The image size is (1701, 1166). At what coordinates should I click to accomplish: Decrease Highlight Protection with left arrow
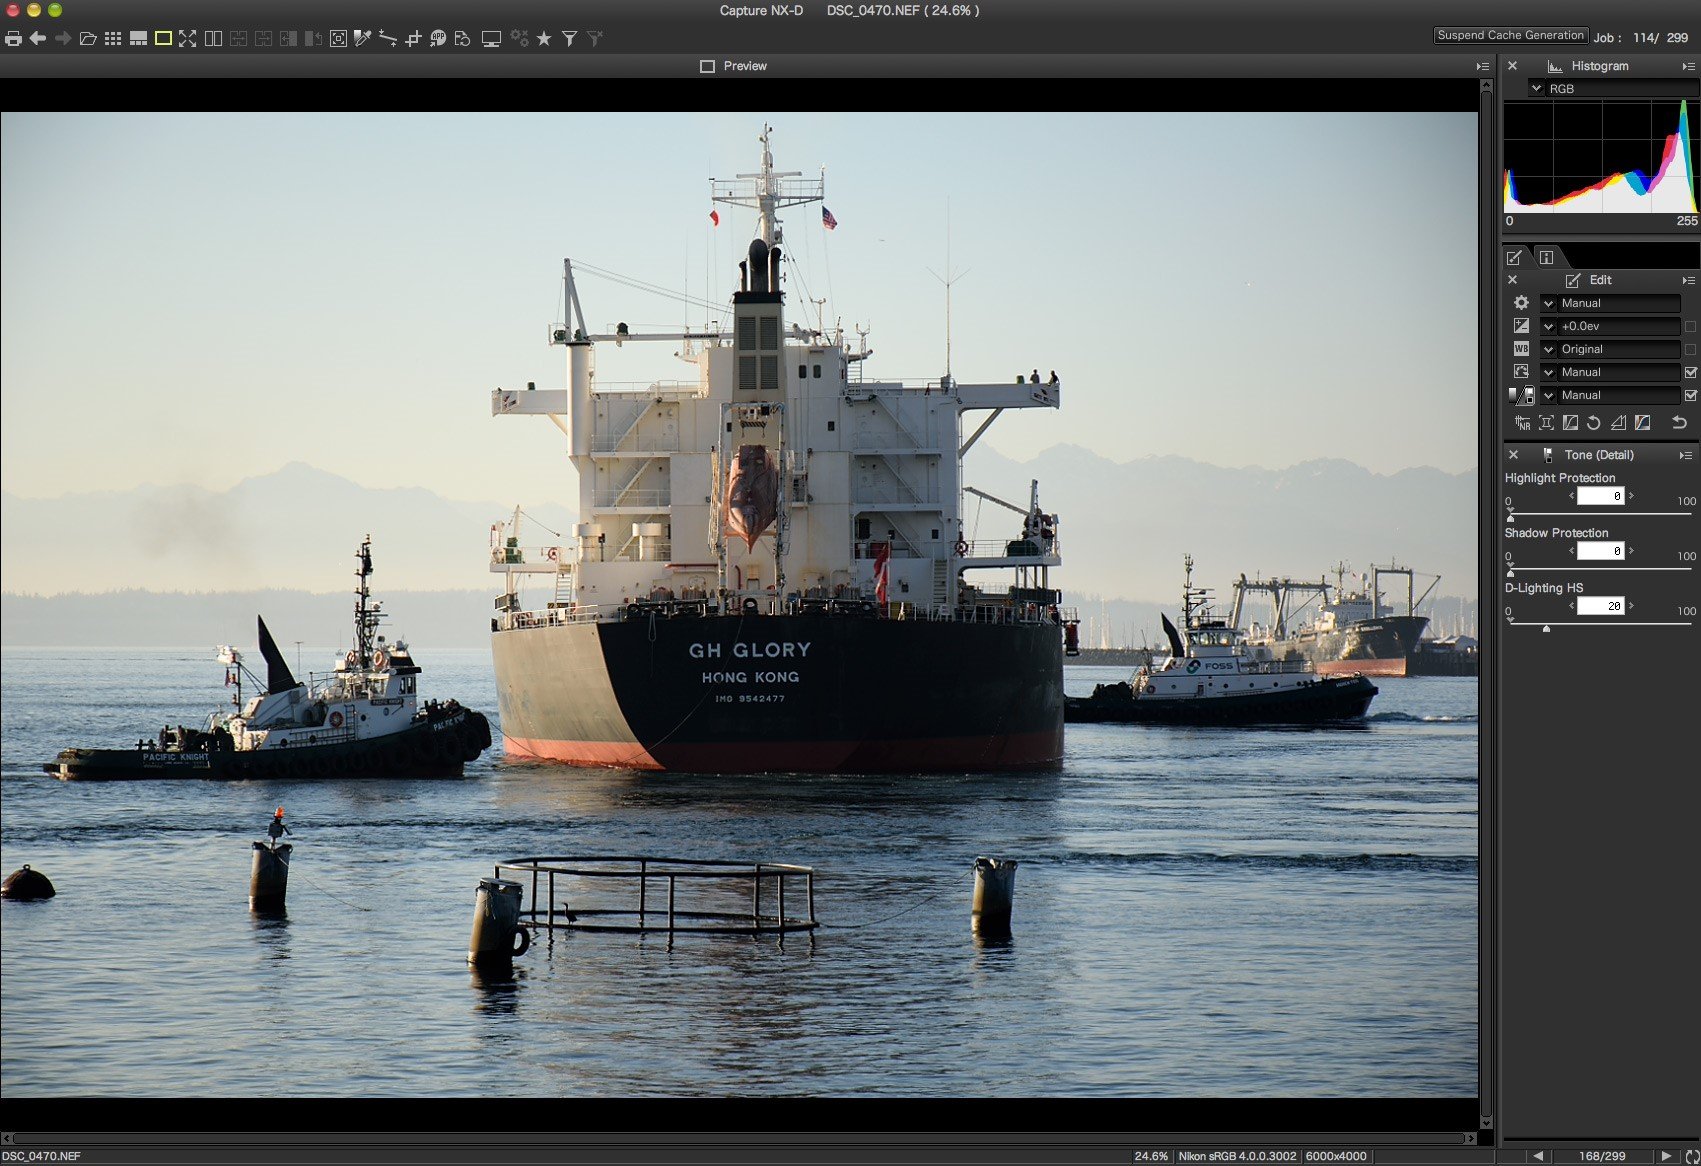1571,495
